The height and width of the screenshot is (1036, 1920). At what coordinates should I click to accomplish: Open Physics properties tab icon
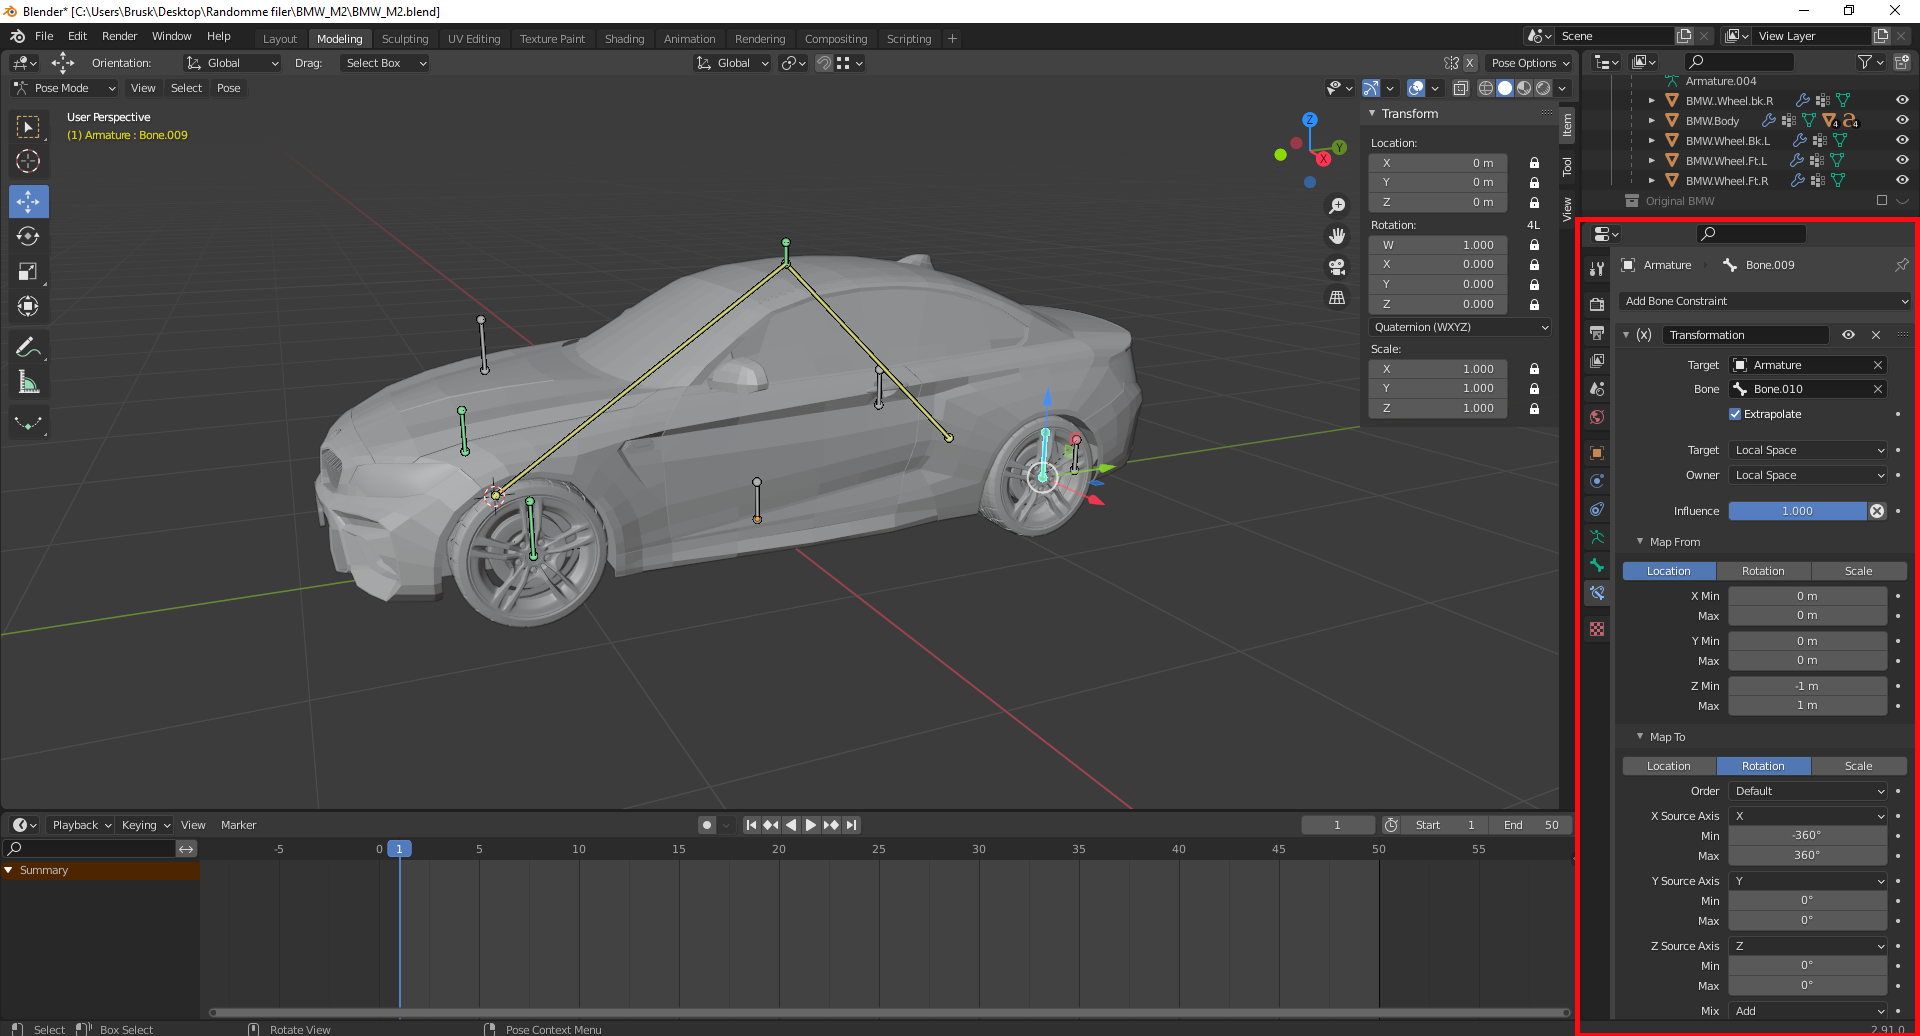[x=1597, y=481]
